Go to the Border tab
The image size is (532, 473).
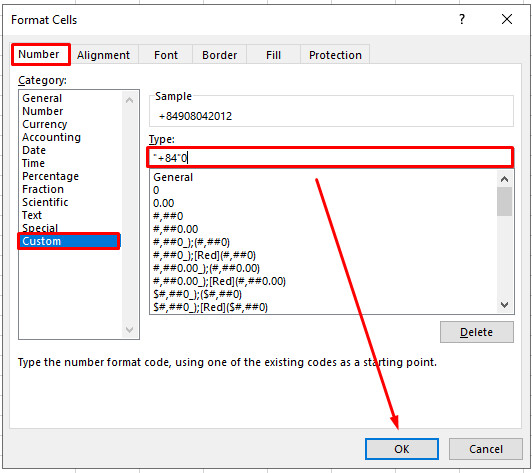[220, 55]
